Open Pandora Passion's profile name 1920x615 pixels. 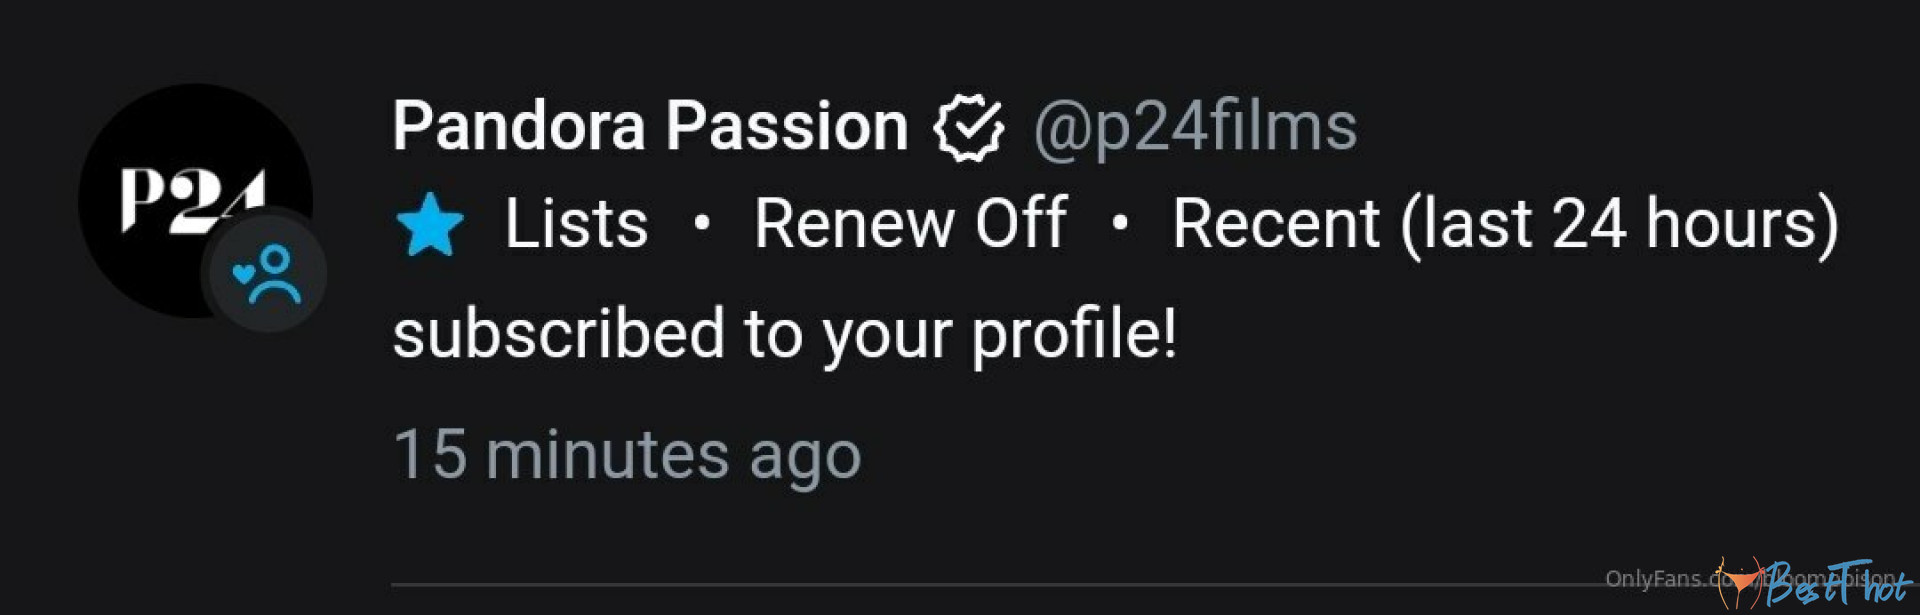point(650,126)
